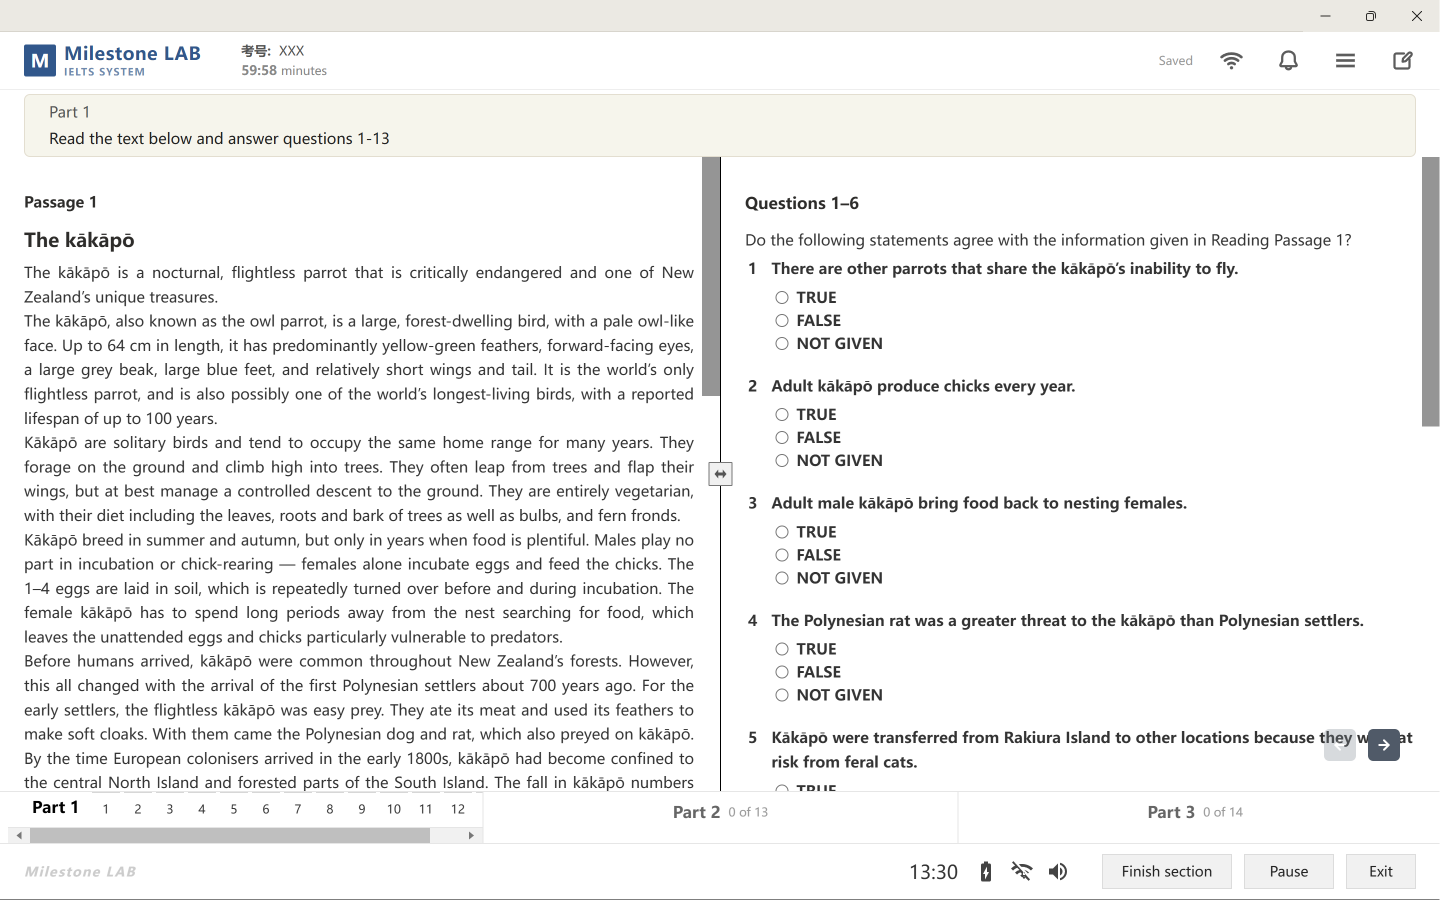Image resolution: width=1440 pixels, height=900 pixels.
Task: Click the questions panel vertical scrollbar thumb
Action: point(1431,292)
